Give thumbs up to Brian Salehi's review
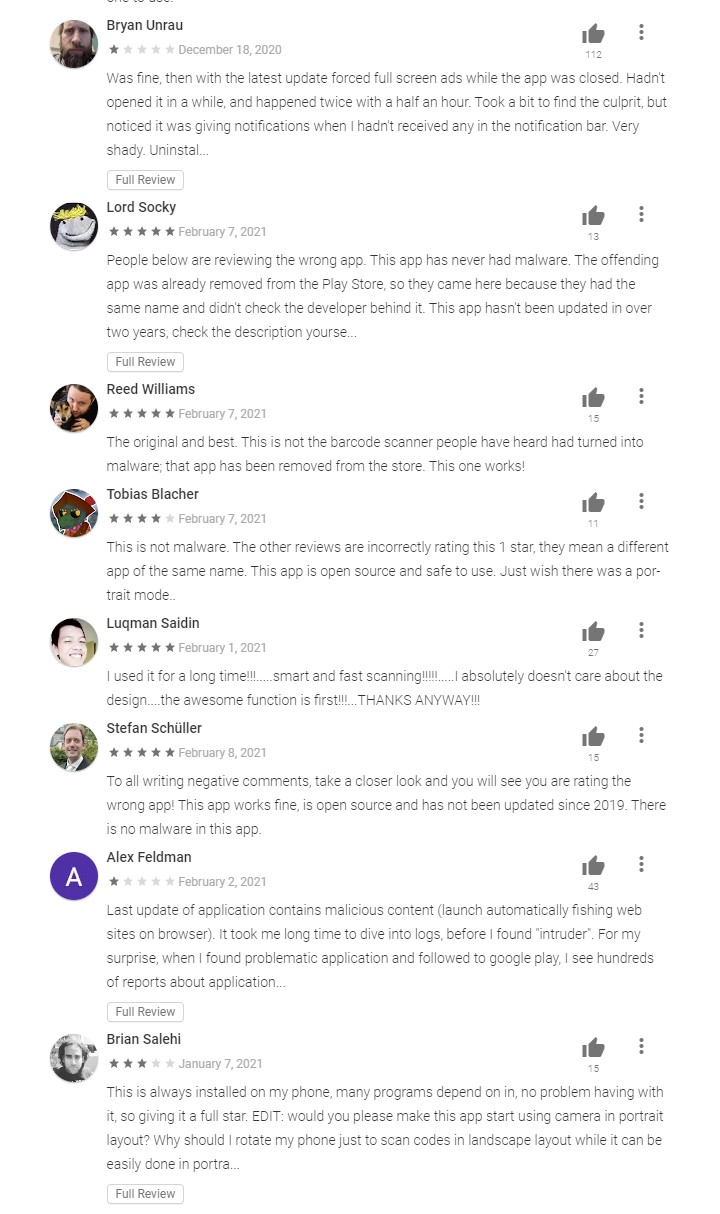Viewport: 720px width, 1214px height. (594, 1048)
